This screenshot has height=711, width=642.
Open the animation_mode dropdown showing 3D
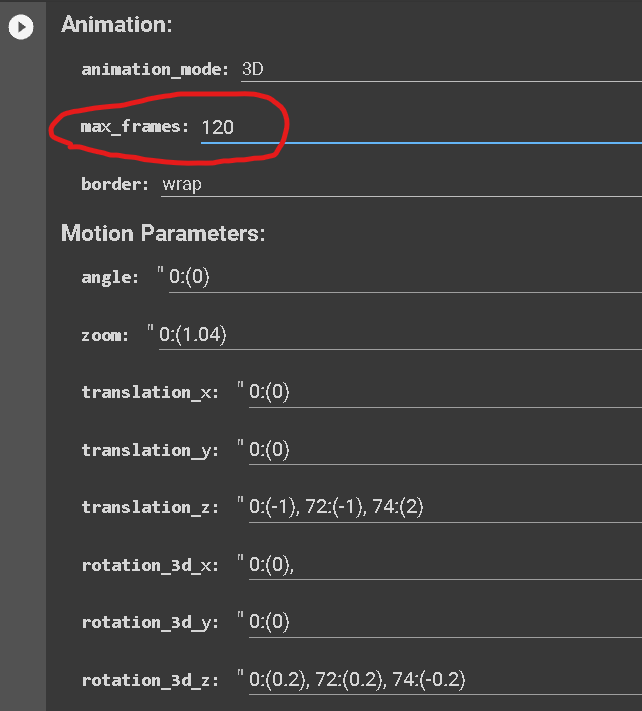pyautogui.click(x=441, y=70)
